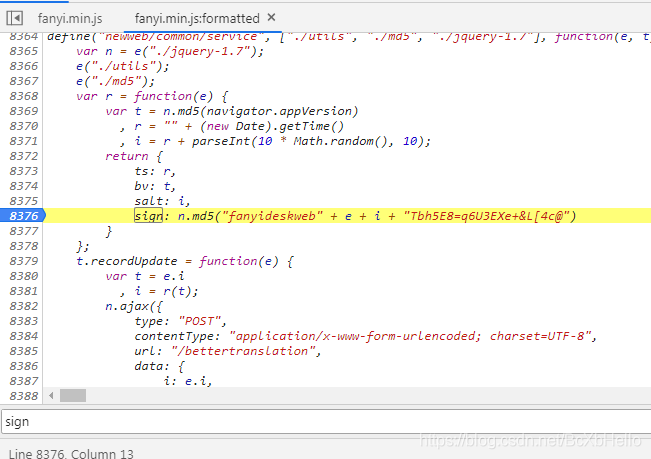Image resolution: width=651 pixels, height=459 pixels.
Task: Close the fanyi.min.js:formatted tab
Action: click(x=272, y=17)
